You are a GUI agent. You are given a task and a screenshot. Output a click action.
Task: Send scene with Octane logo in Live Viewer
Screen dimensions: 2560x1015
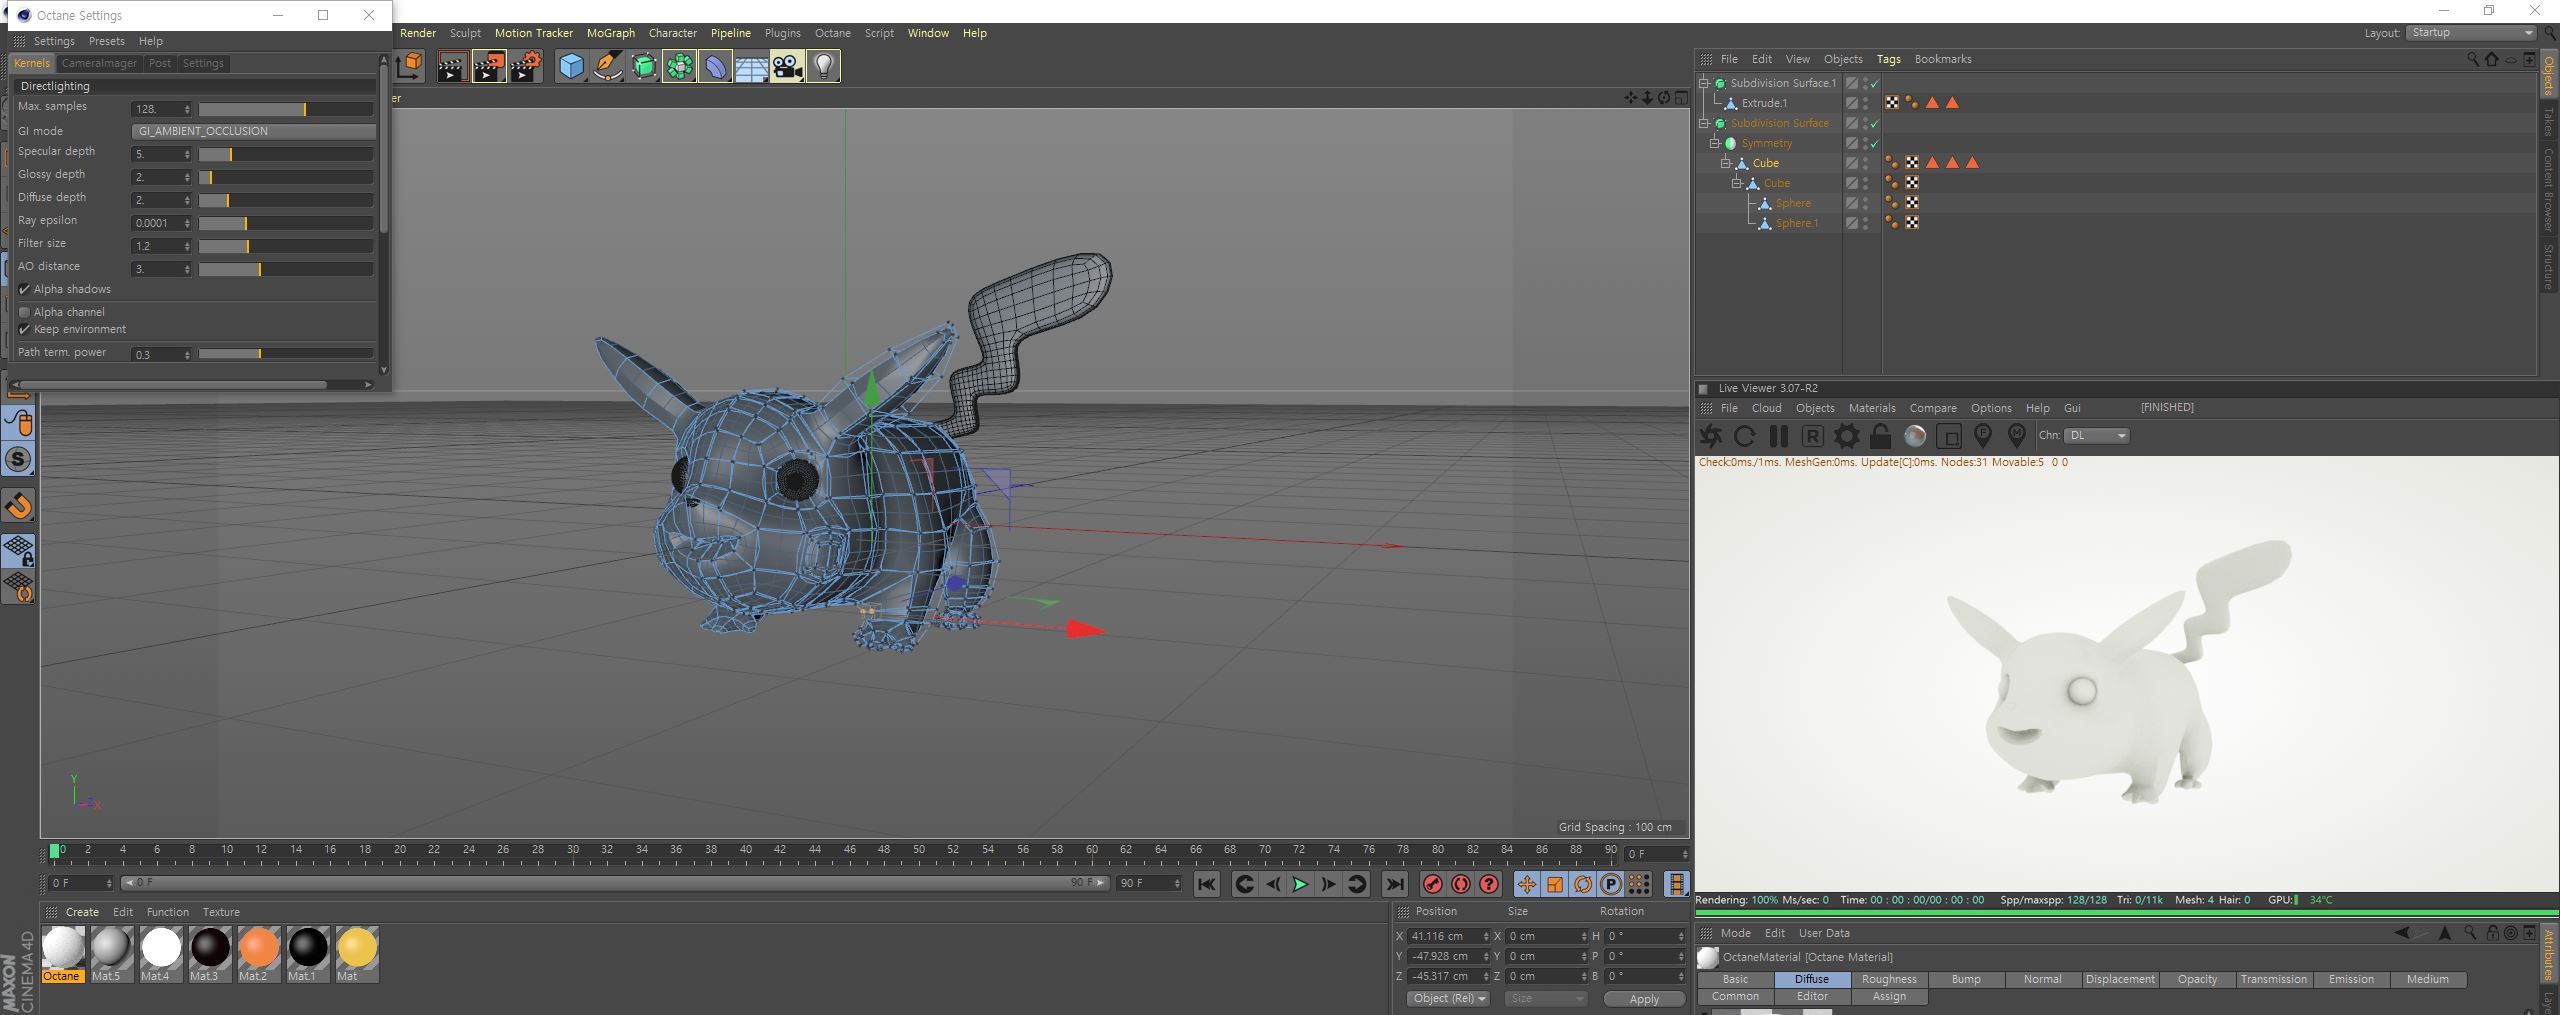(1711, 436)
